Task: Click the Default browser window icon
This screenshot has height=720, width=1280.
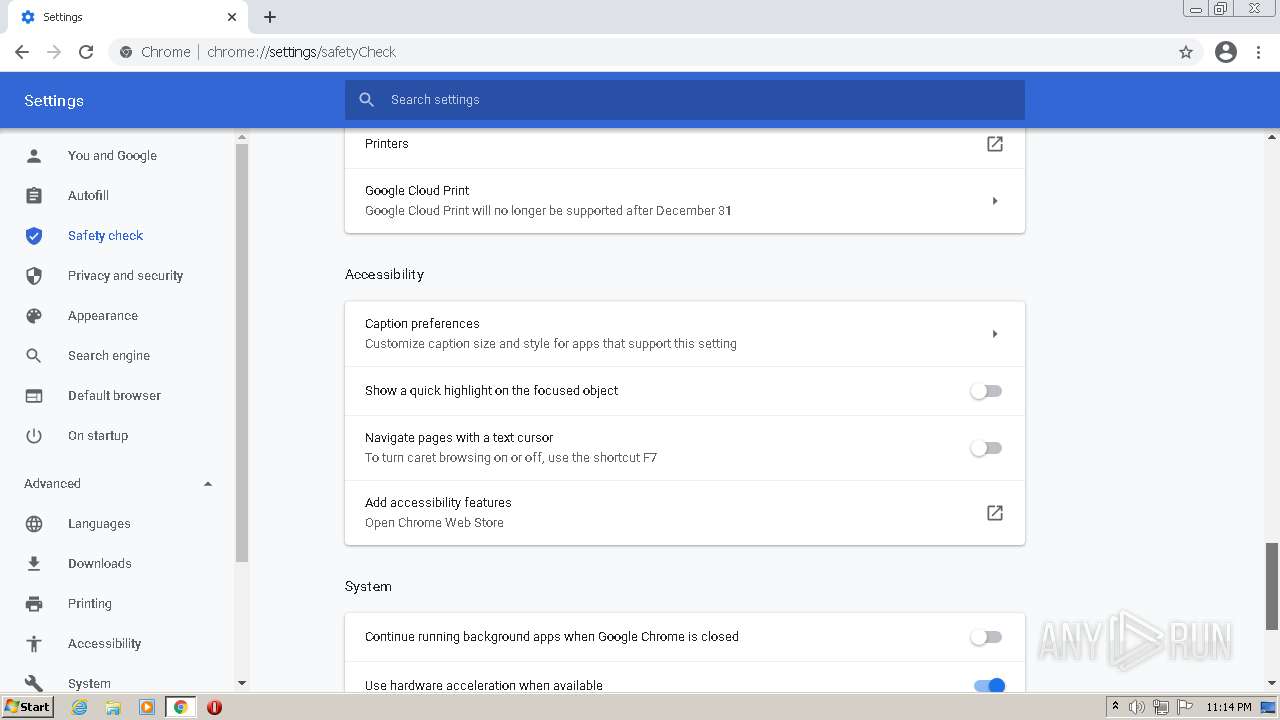Action: click(34, 396)
